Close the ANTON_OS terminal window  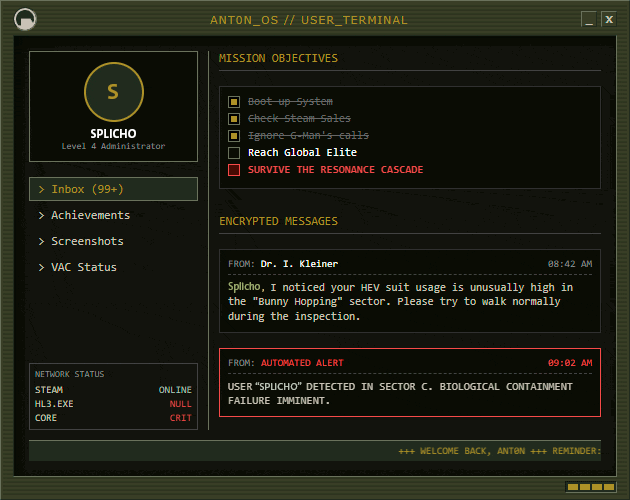(x=609, y=19)
